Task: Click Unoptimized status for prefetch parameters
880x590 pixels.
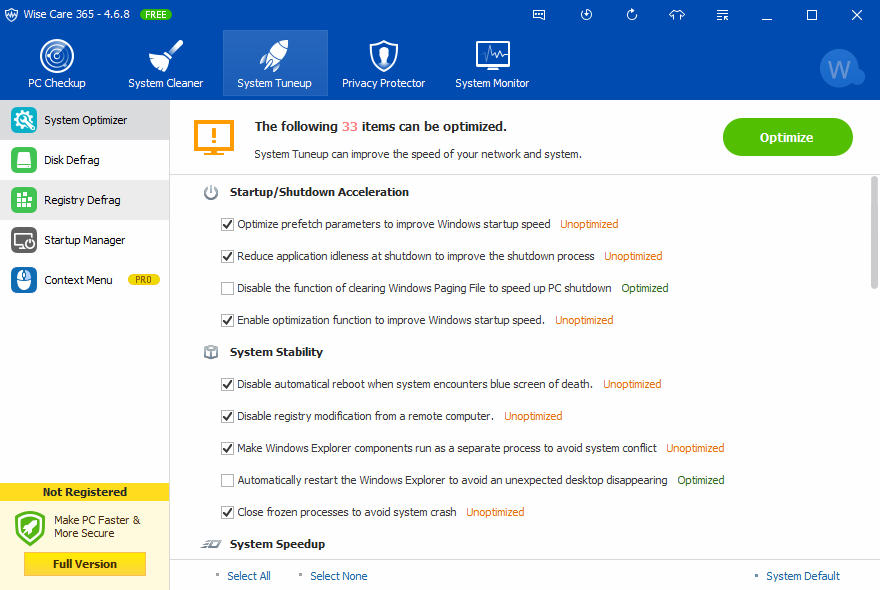Action: click(x=589, y=224)
